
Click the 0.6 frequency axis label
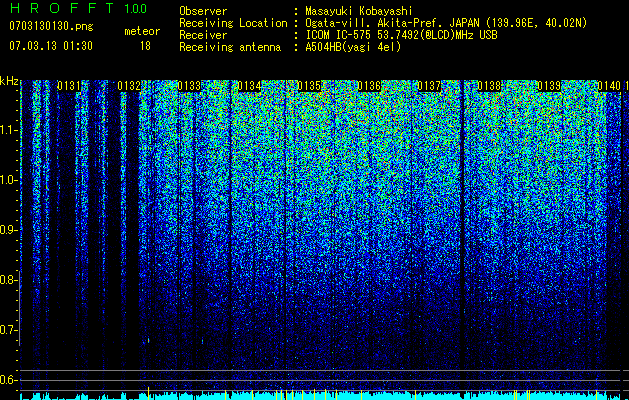8,380
